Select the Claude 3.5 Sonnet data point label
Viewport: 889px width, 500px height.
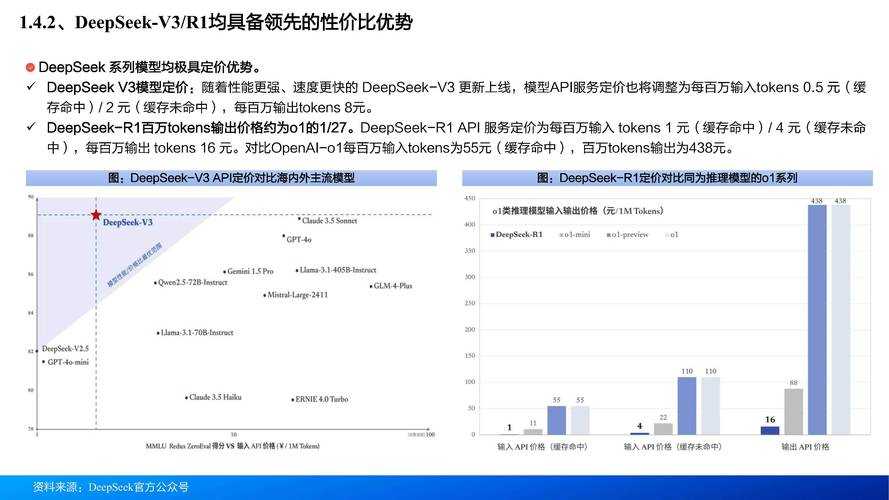(329, 221)
